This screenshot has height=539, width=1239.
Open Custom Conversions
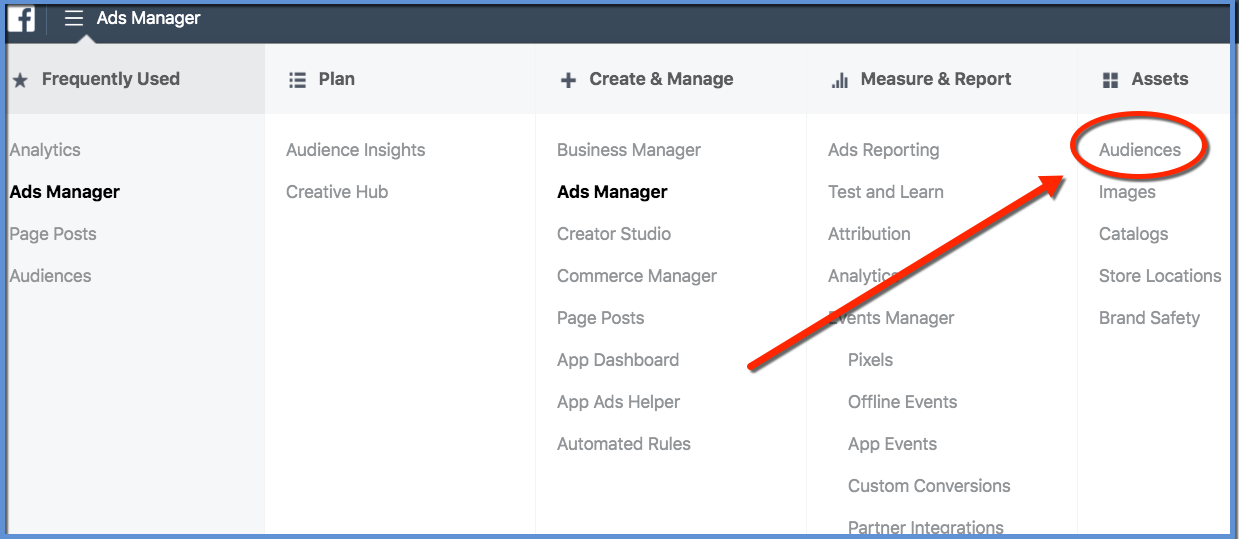929,486
